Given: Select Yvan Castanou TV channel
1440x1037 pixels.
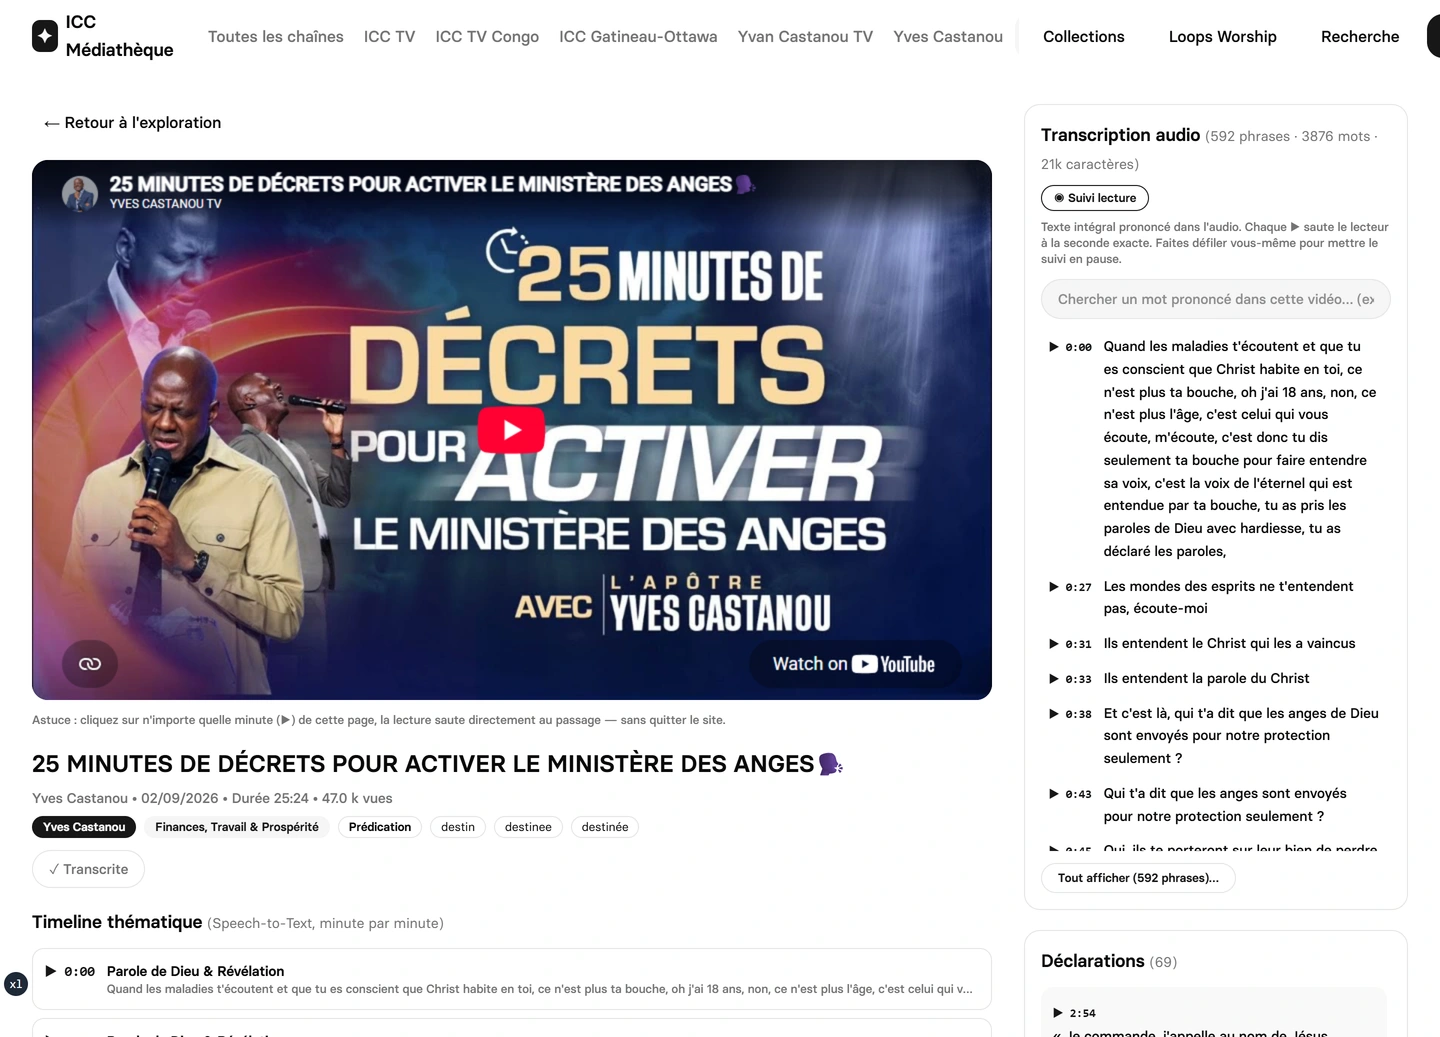Looking at the screenshot, I should 805,37.
